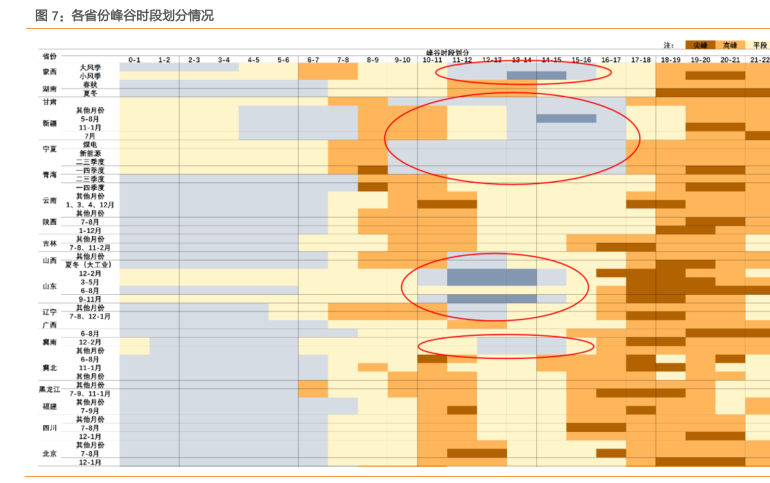Select the 6-7 hour column header
The height and width of the screenshot is (483, 770).
coord(313,60)
